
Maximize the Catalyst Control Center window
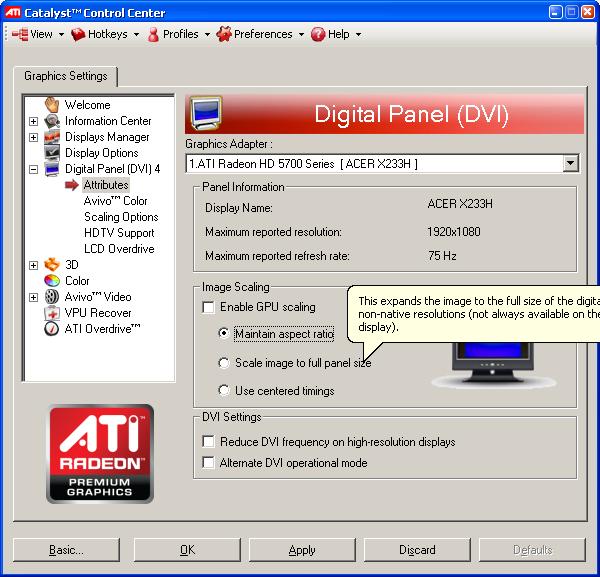pos(571,12)
